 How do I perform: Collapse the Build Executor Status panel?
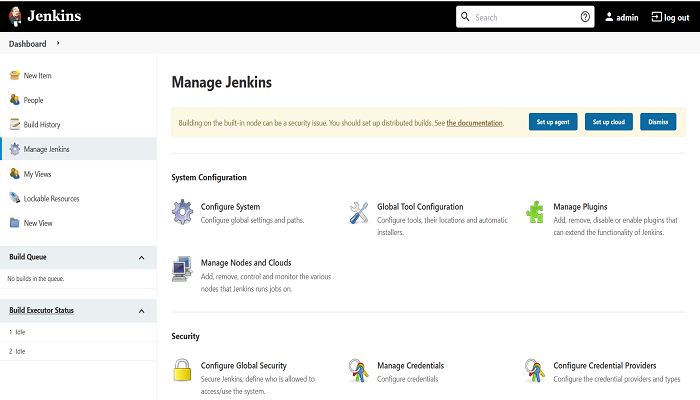[x=142, y=311]
